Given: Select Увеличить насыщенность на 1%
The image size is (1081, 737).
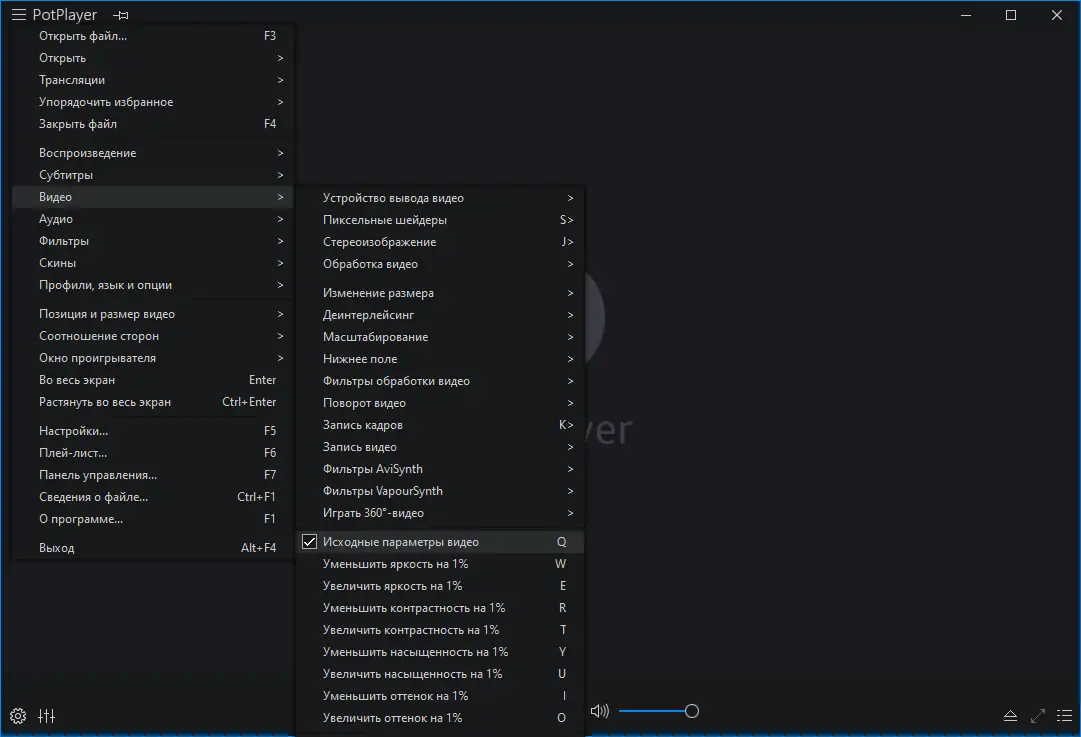Looking at the screenshot, I should point(440,674).
